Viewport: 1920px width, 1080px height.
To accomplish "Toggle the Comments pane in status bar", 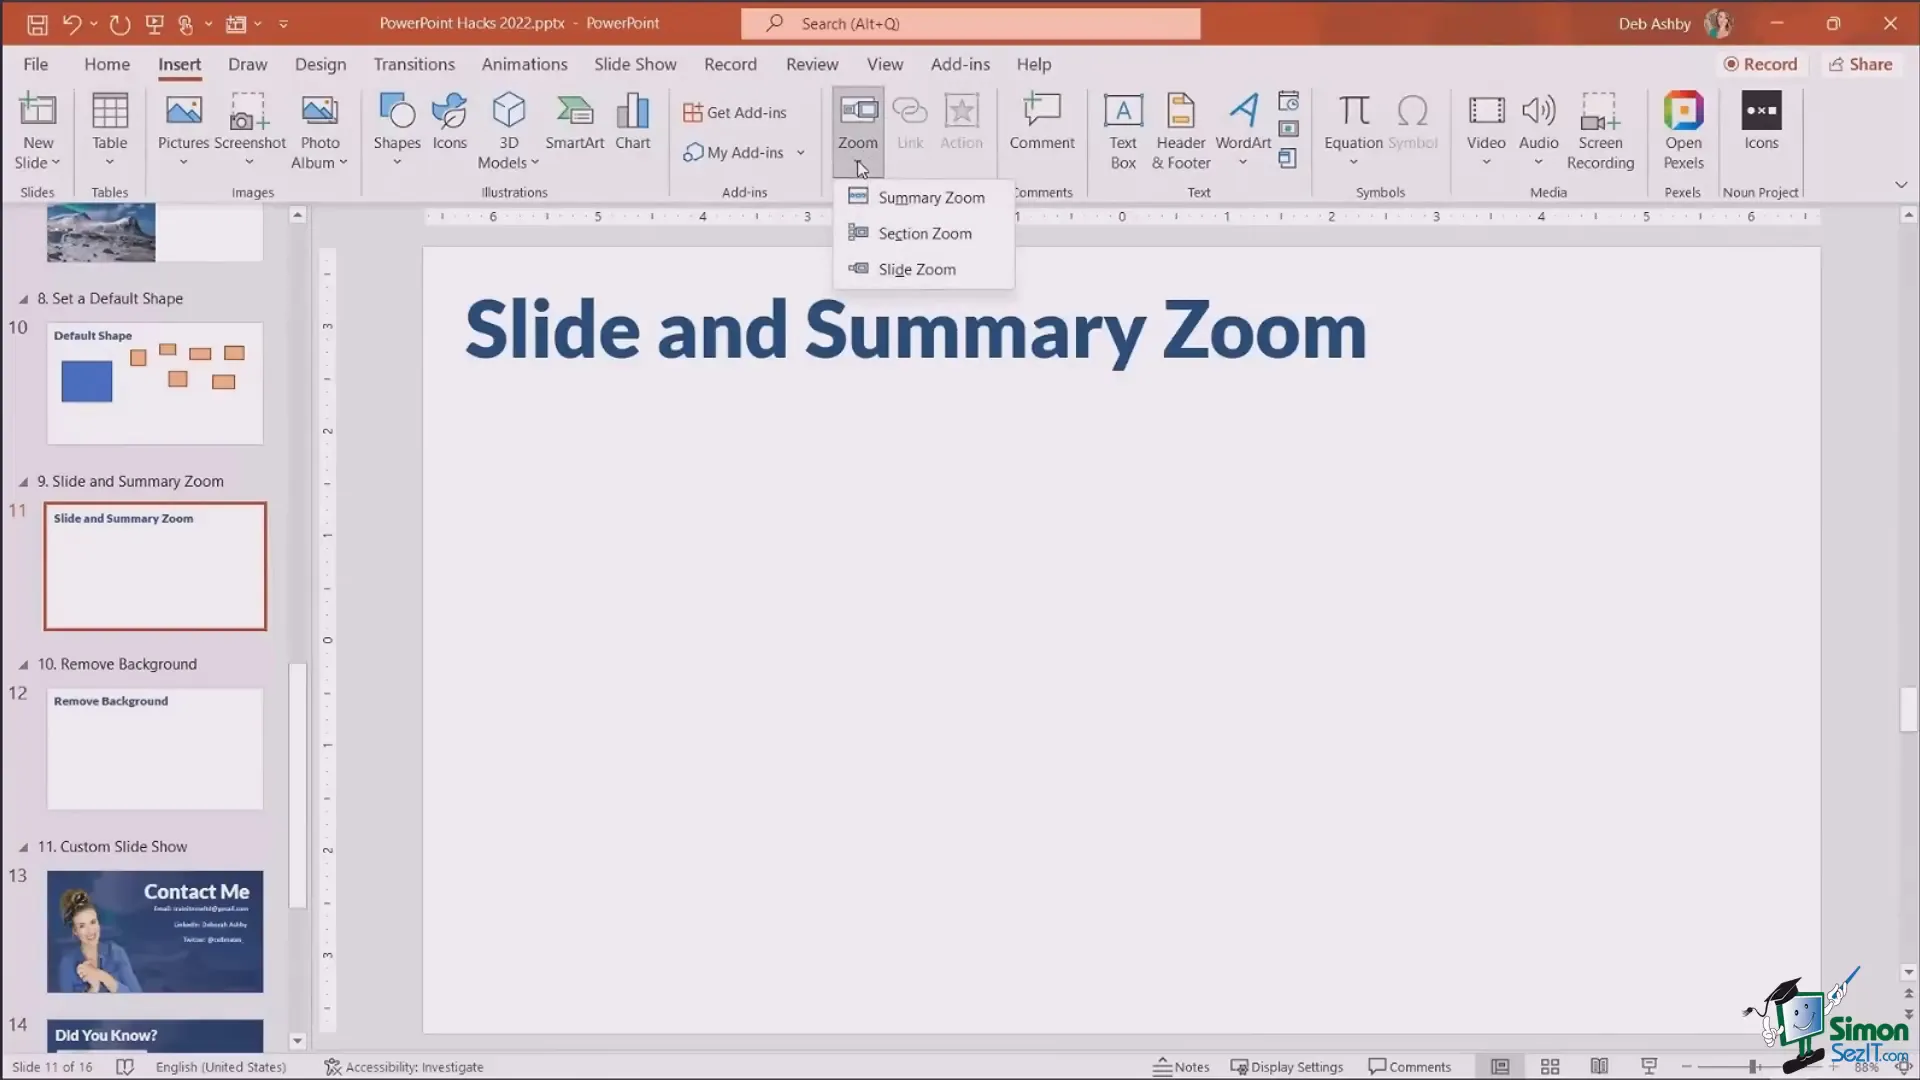I will [x=1409, y=1067].
